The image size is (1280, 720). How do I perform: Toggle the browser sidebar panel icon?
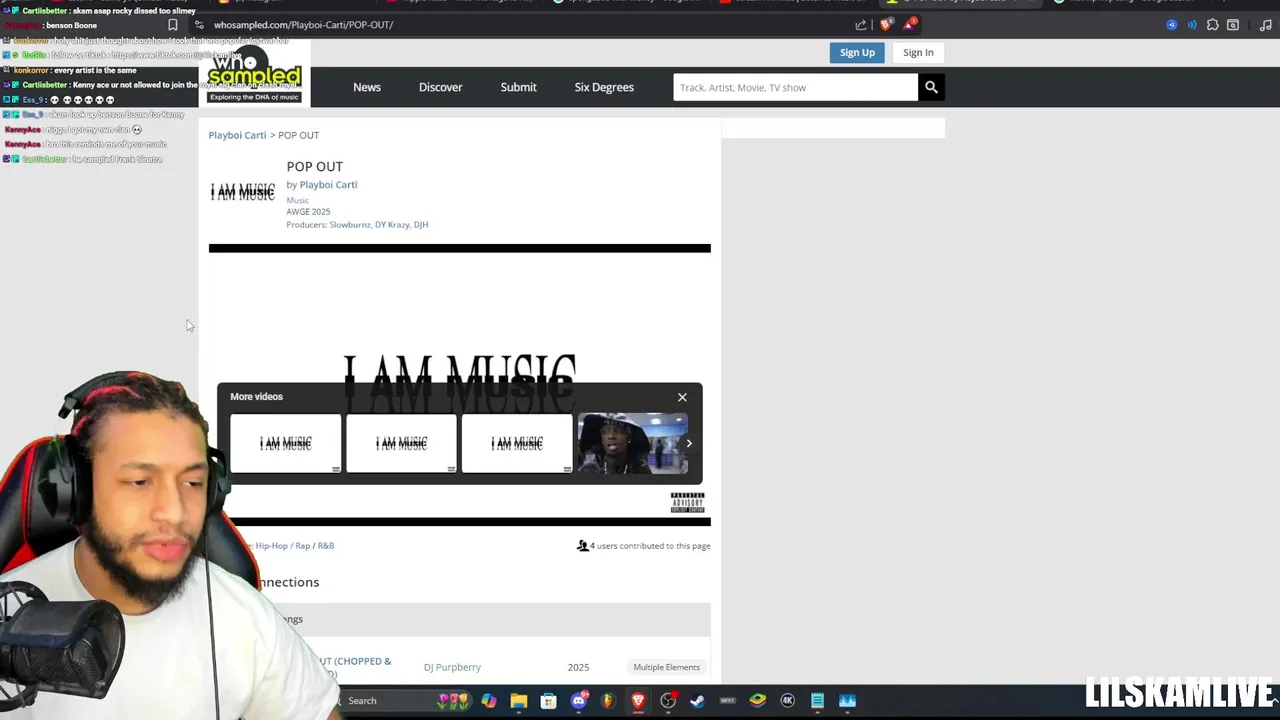tap(1233, 25)
